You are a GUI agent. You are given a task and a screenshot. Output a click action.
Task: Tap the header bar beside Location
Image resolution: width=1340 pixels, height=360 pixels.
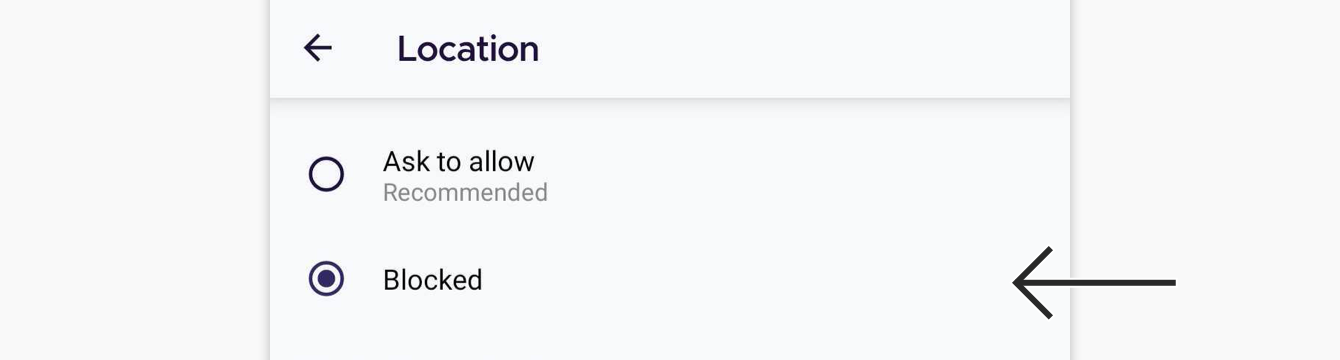[x=800, y=48]
